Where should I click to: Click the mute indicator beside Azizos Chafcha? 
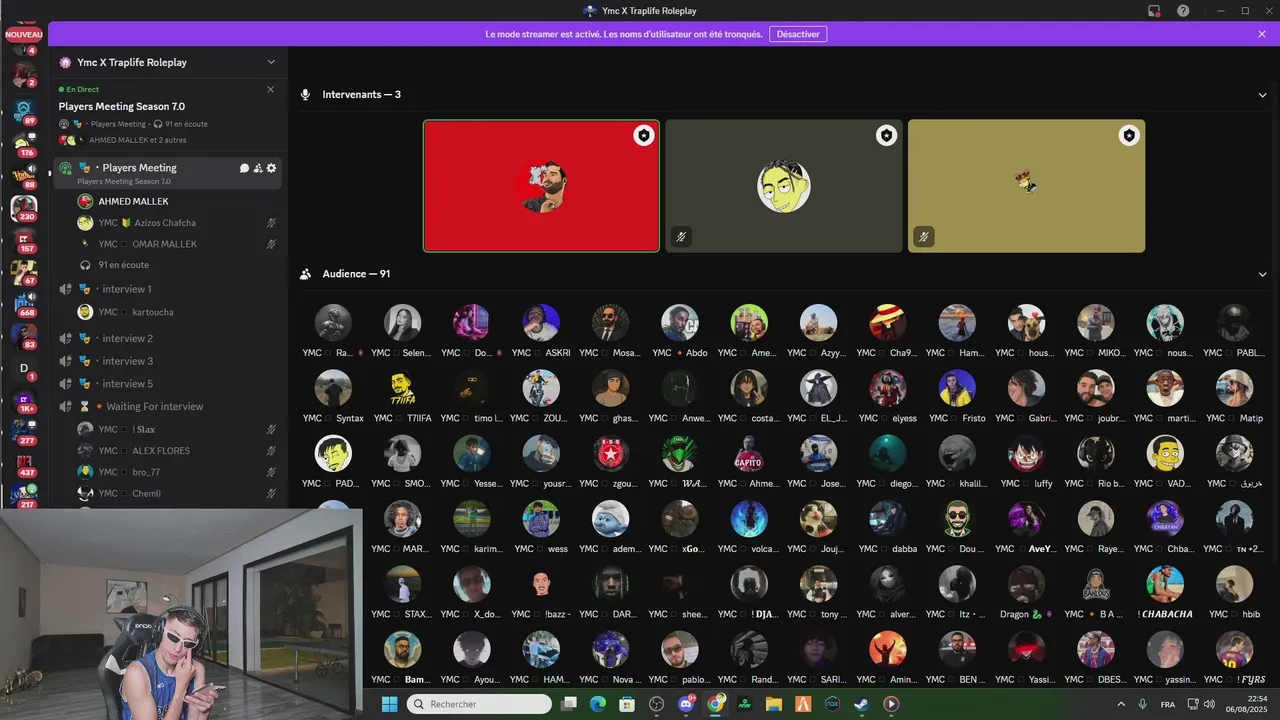click(x=271, y=223)
